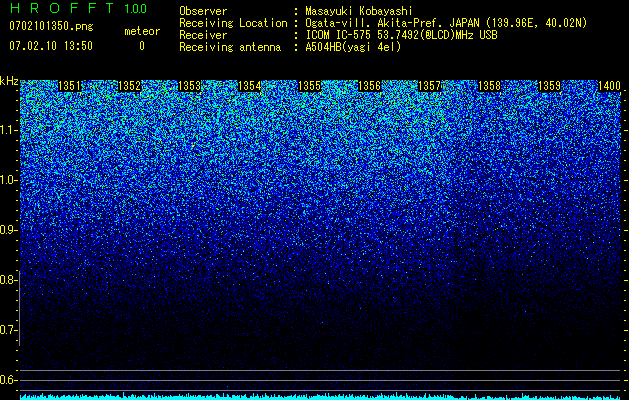629x400 pixels.
Task: Click the Observer name Masayuki Kobayashi
Action: pyautogui.click(x=359, y=11)
